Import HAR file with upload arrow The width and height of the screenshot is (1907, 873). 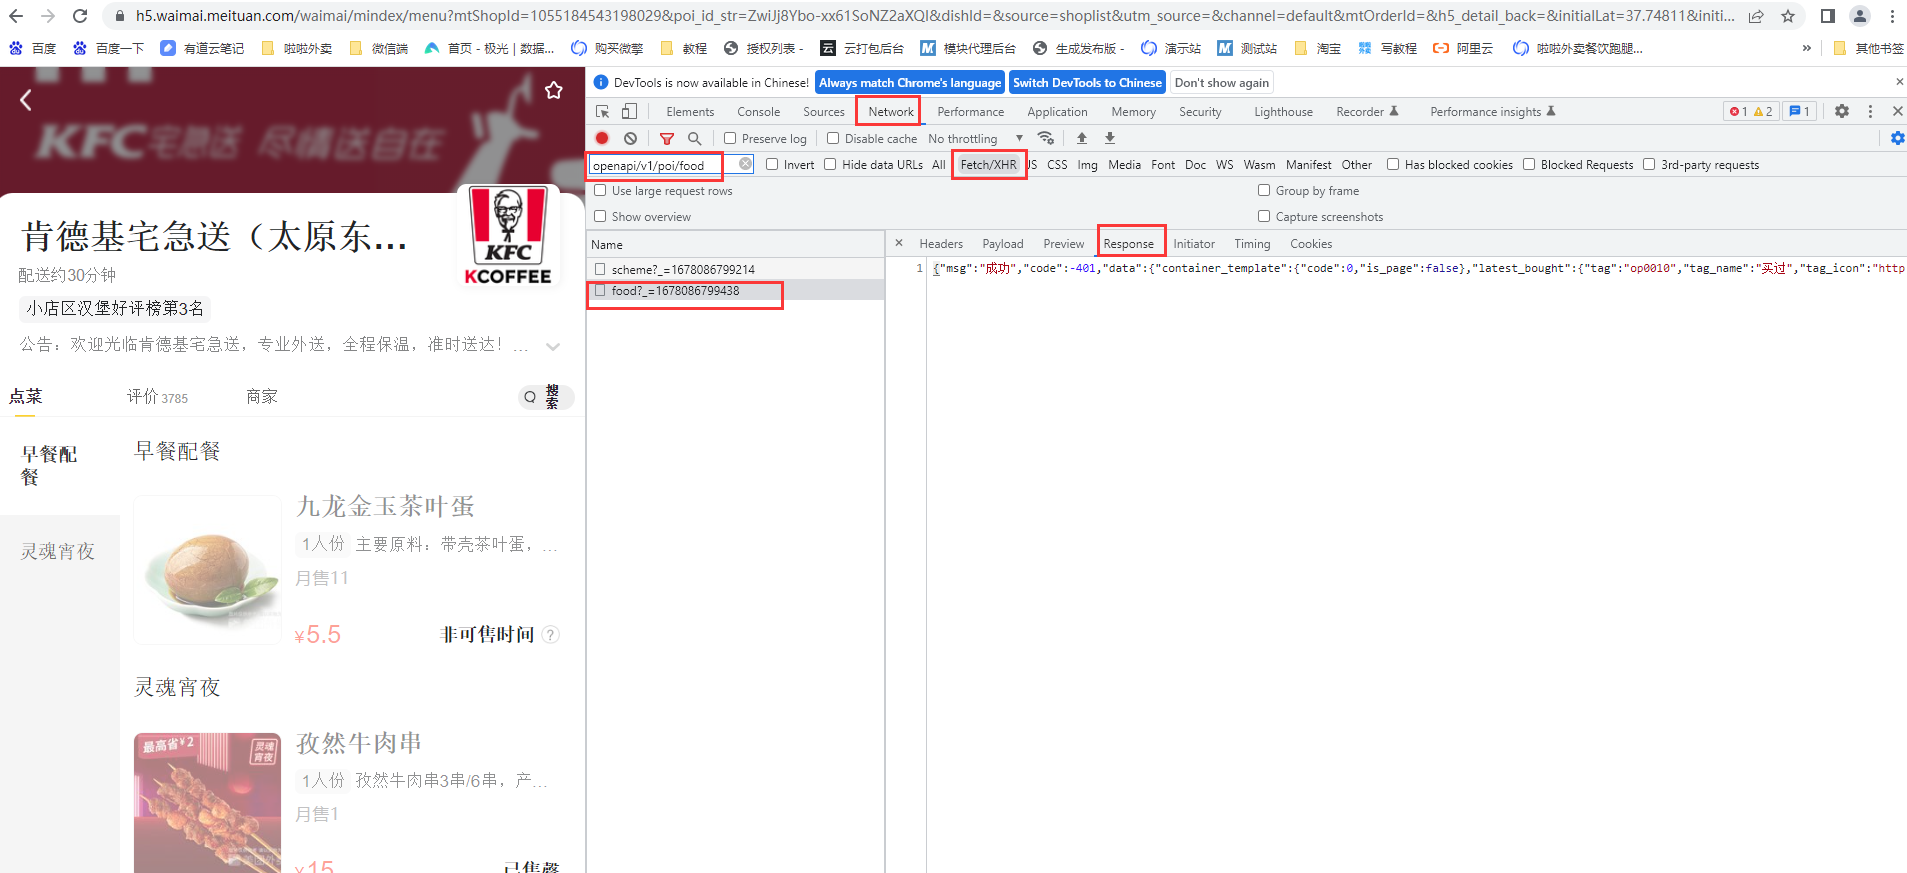pos(1082,138)
